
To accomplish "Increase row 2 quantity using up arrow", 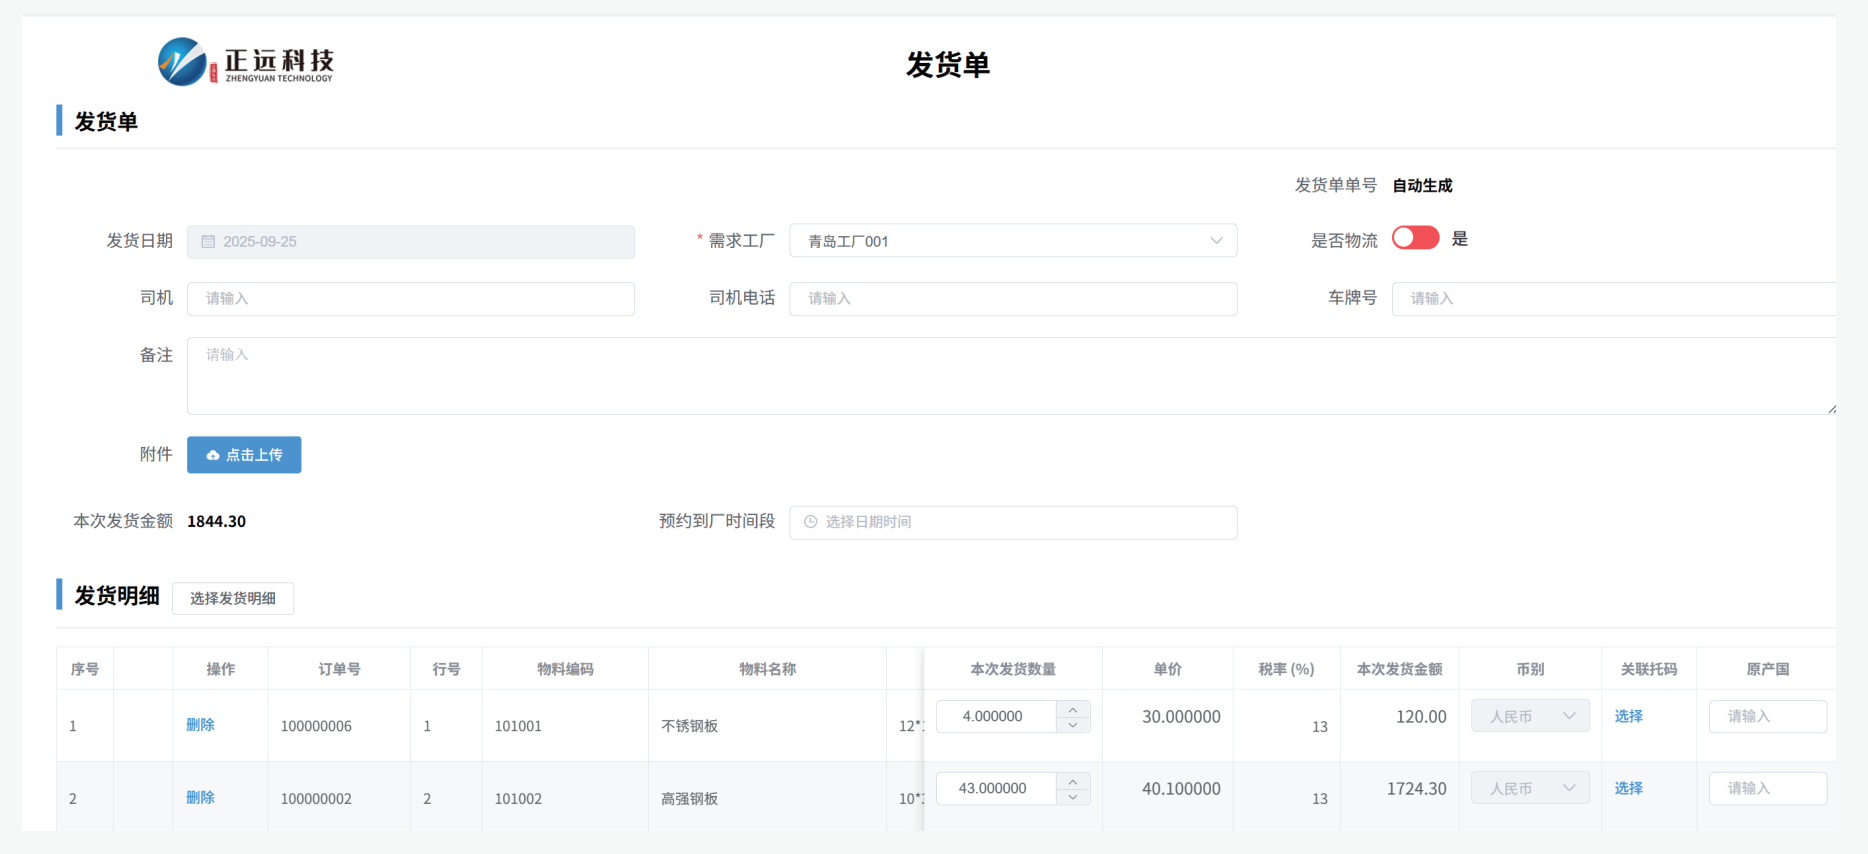I will pyautogui.click(x=1073, y=781).
